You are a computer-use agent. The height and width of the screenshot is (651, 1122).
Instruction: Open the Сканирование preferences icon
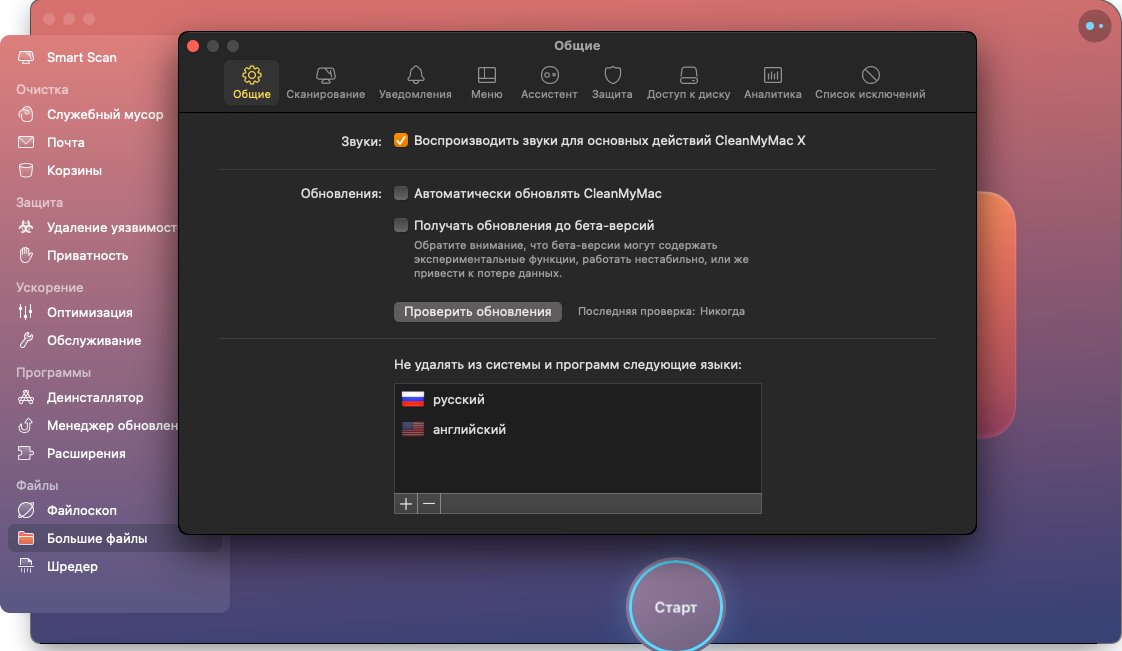(325, 76)
